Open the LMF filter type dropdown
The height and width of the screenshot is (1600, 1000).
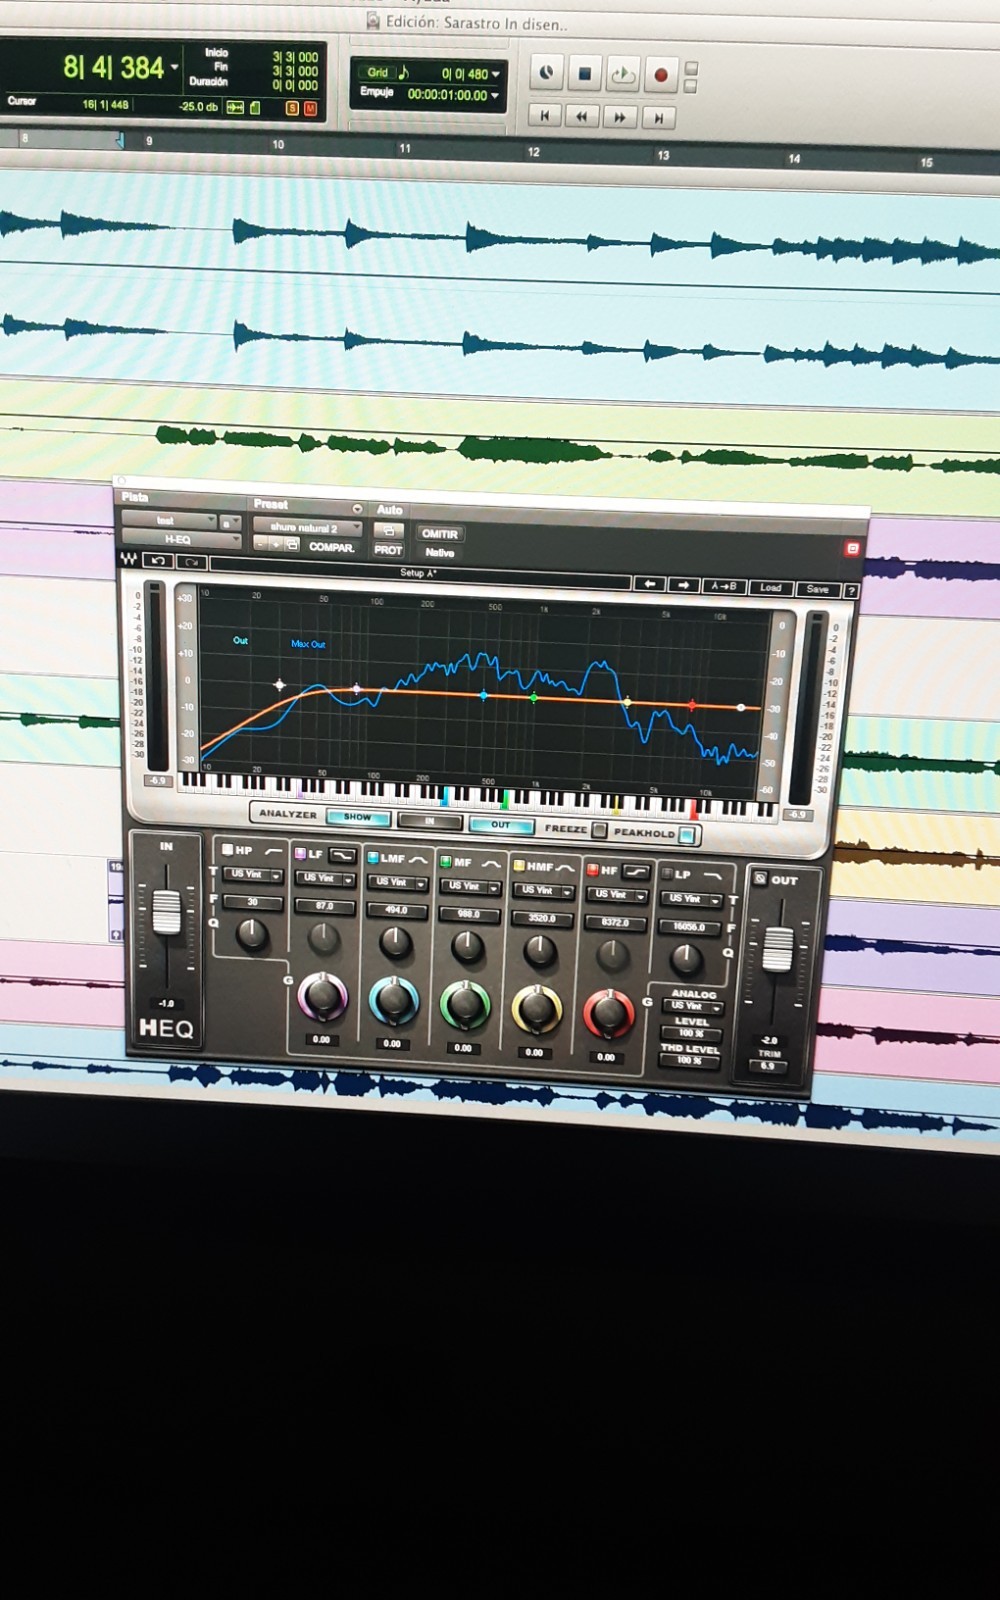[x=397, y=883]
